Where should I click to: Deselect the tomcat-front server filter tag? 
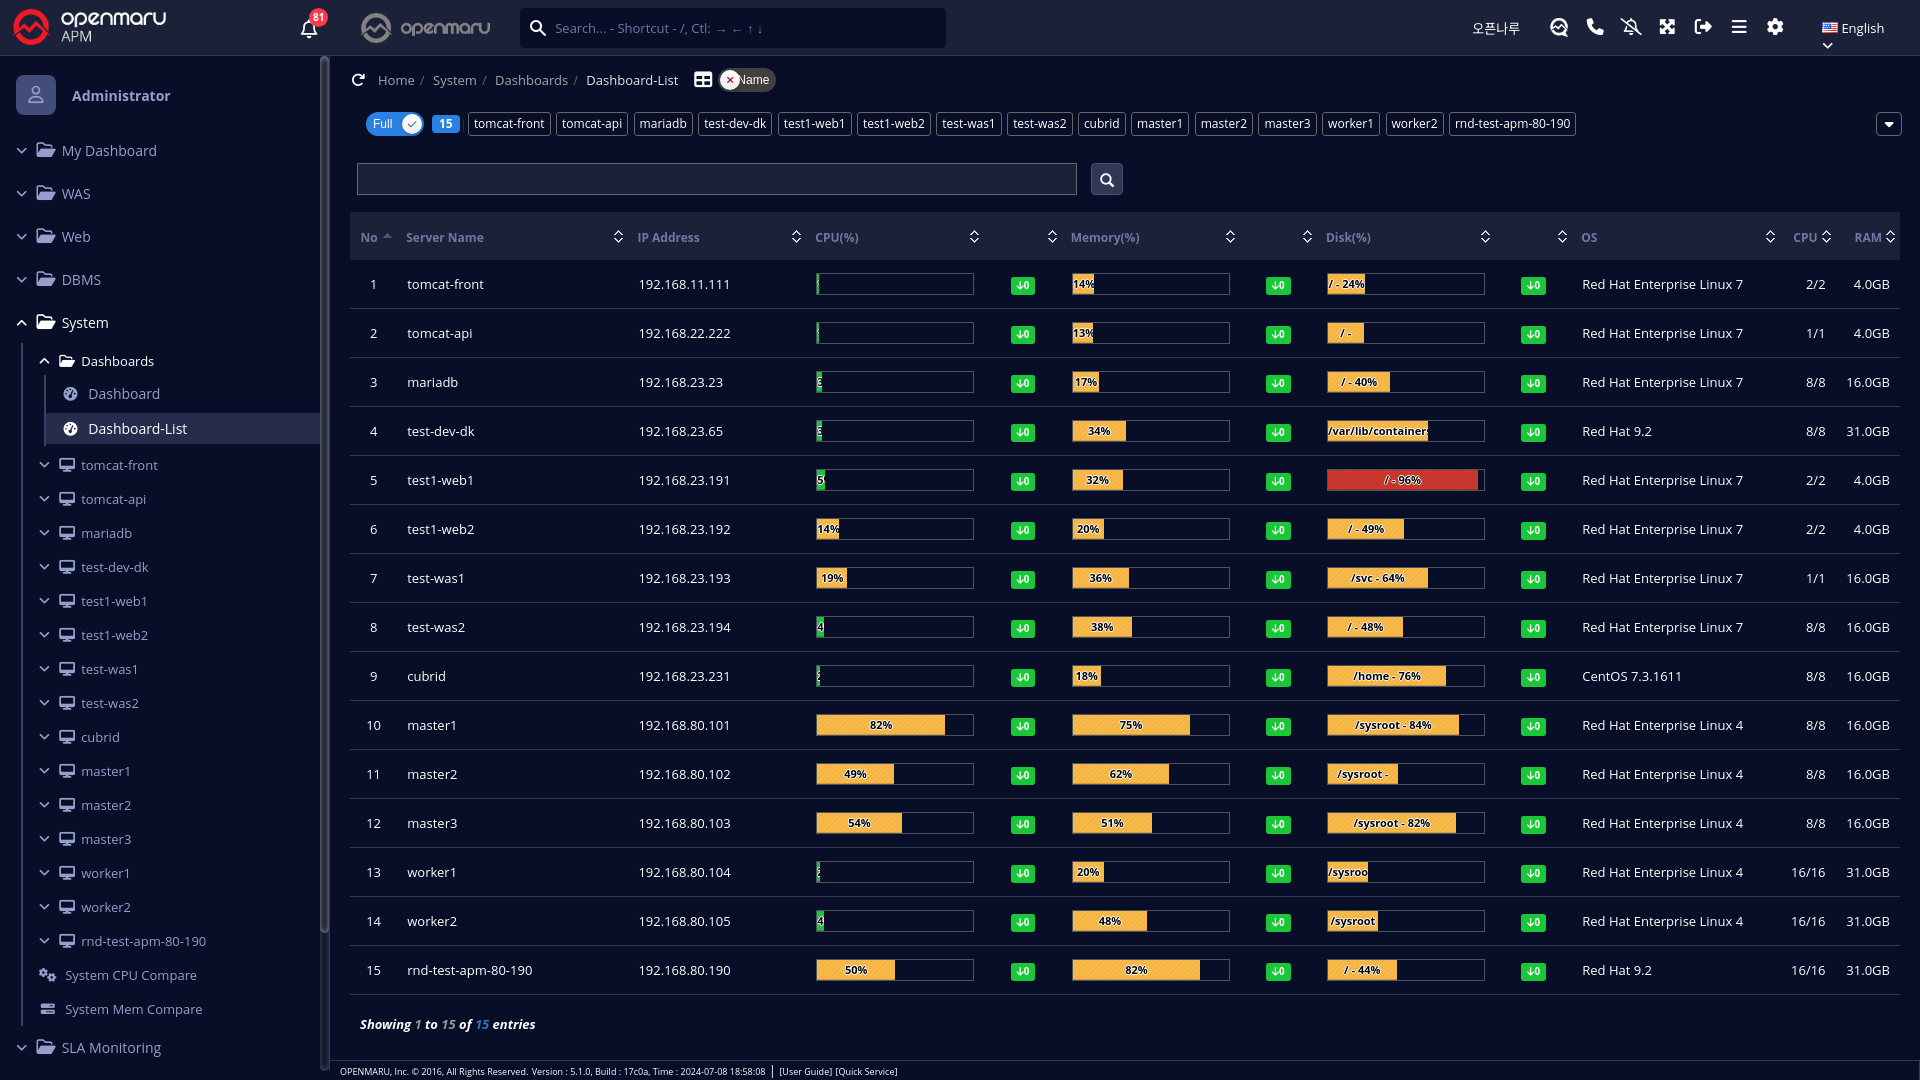[509, 124]
